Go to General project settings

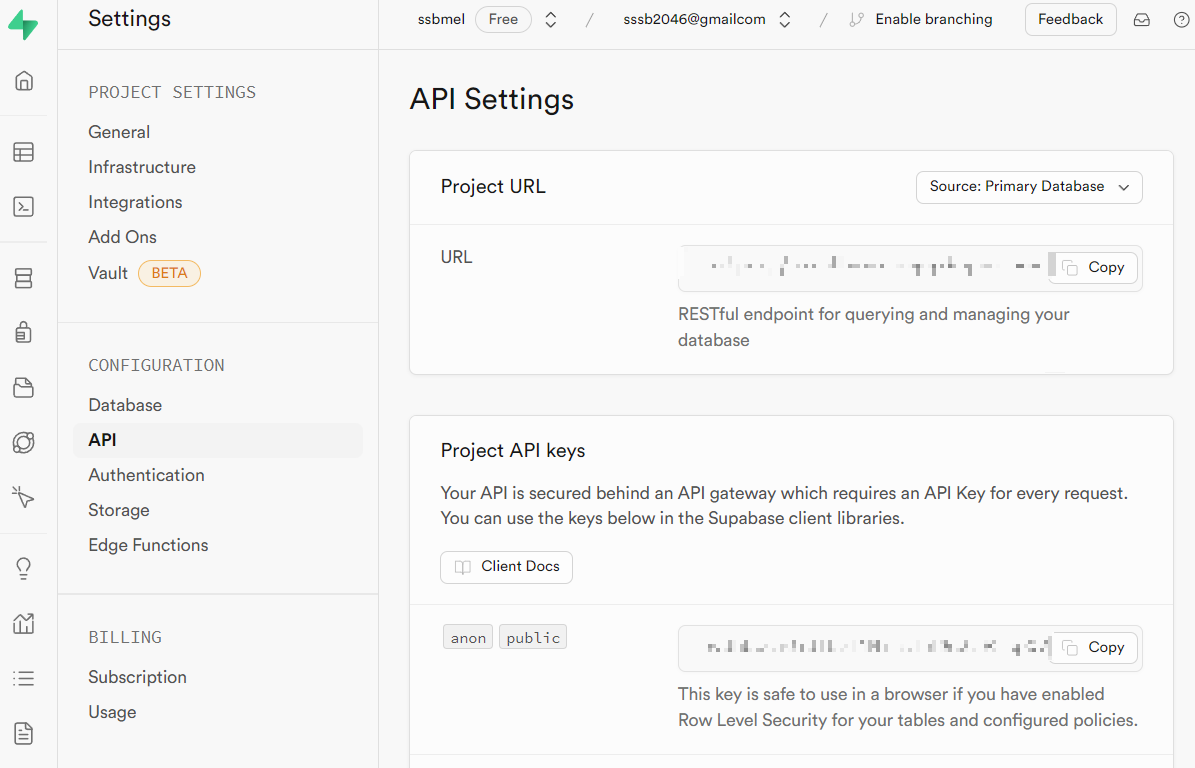coord(119,132)
